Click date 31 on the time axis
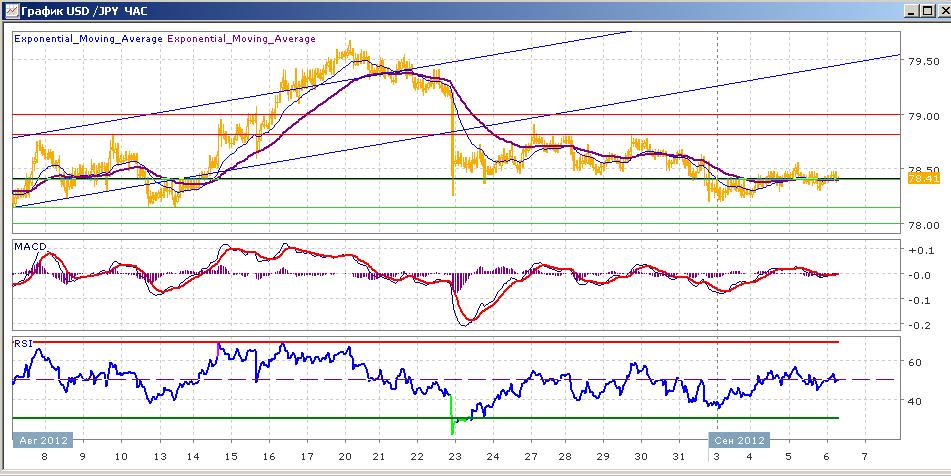The height and width of the screenshot is (476, 951). [x=679, y=457]
